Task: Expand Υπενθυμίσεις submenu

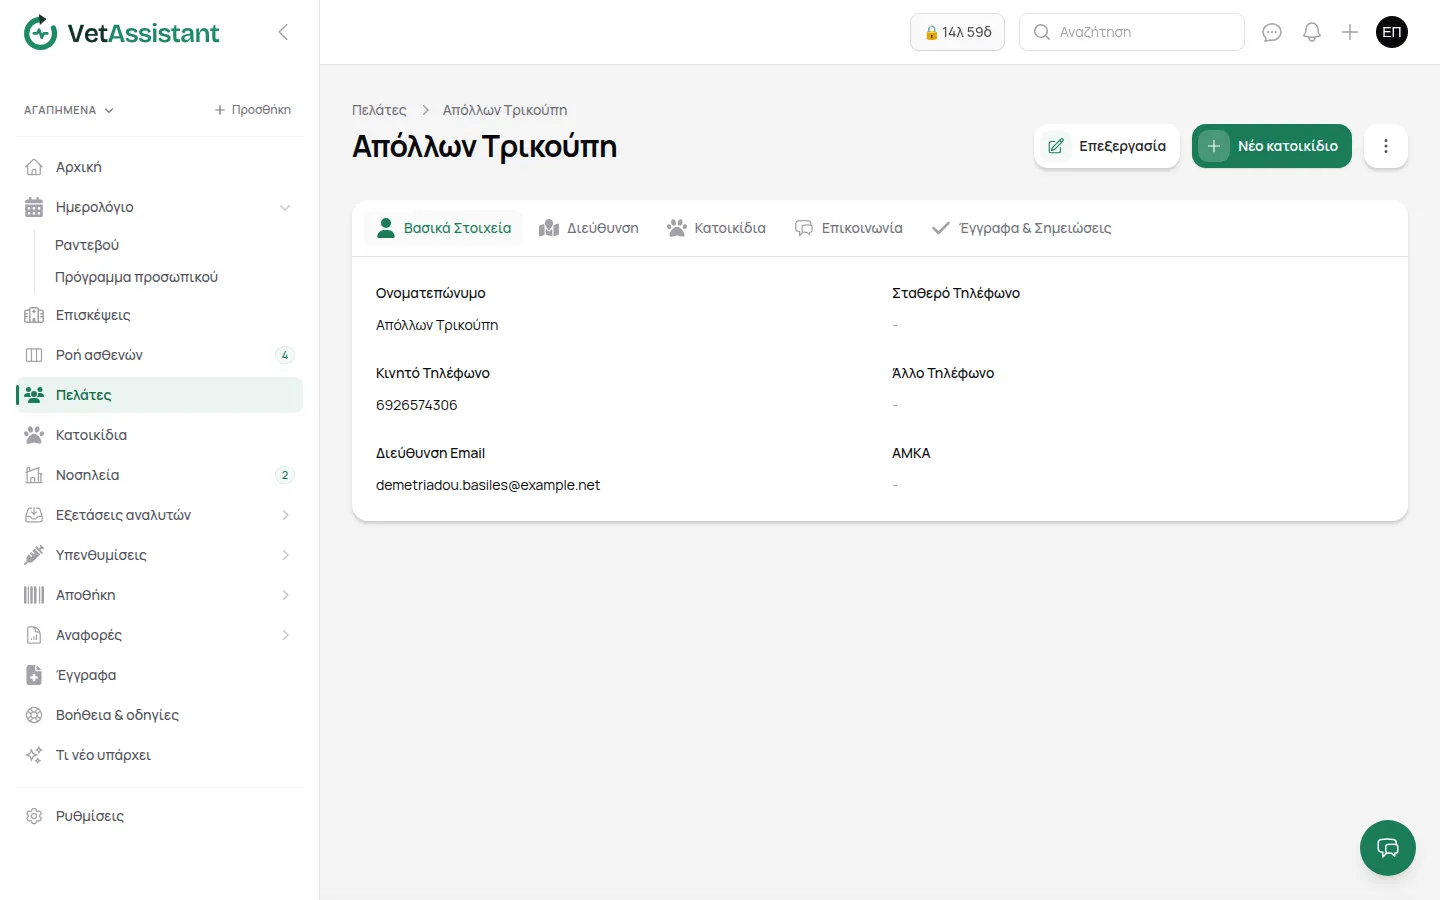Action: coord(285,555)
